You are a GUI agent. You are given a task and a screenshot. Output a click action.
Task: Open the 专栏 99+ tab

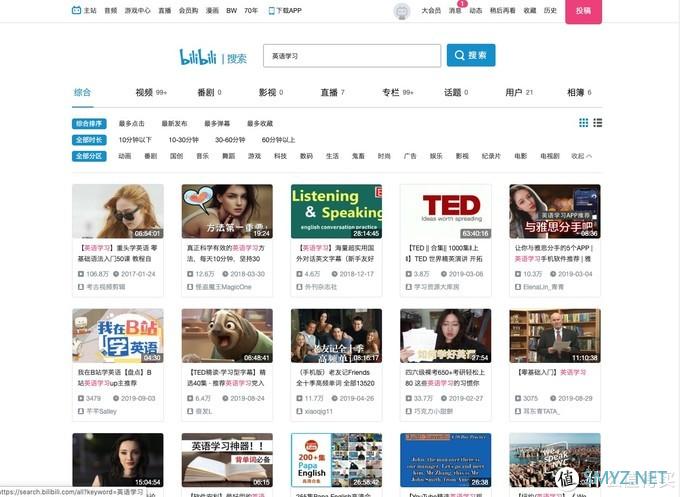click(398, 92)
